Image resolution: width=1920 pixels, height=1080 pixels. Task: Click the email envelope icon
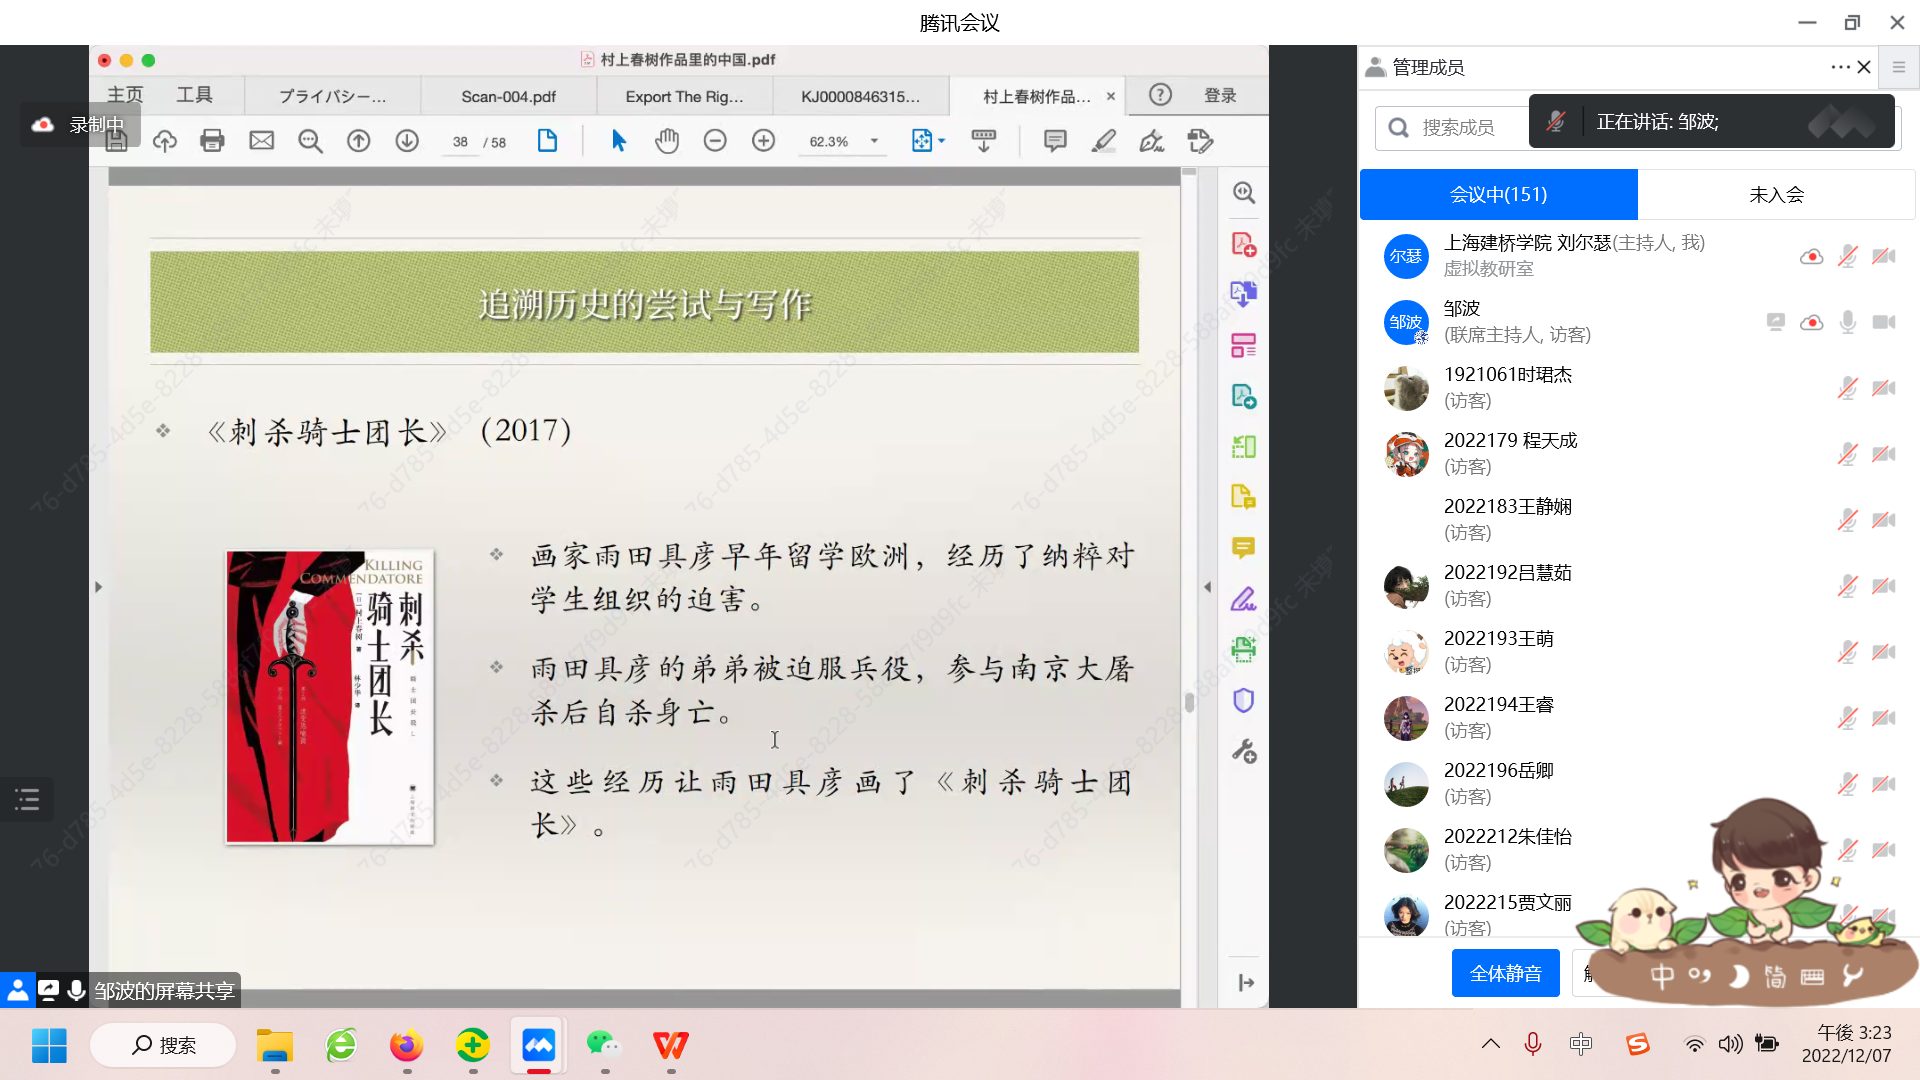[x=261, y=141]
